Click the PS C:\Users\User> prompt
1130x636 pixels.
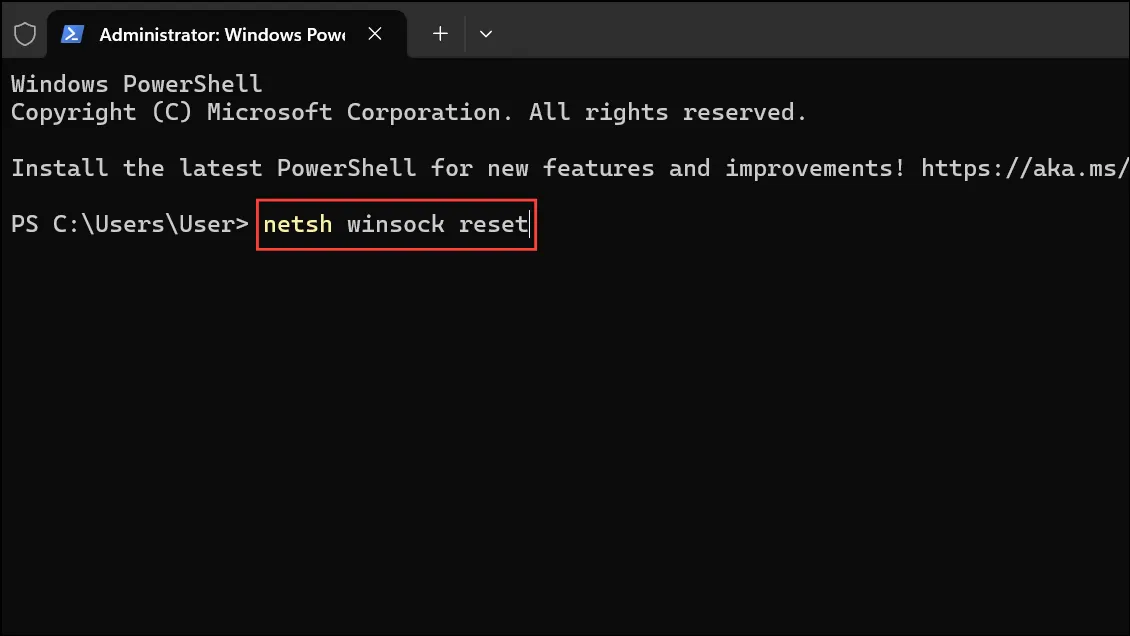click(x=130, y=224)
